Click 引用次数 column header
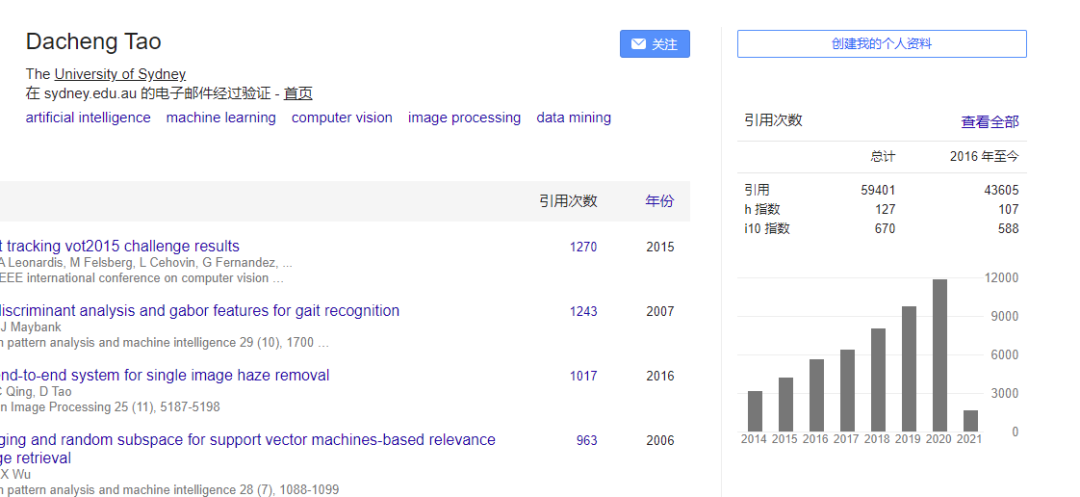Viewport: 1080px width, 497px height. click(568, 201)
